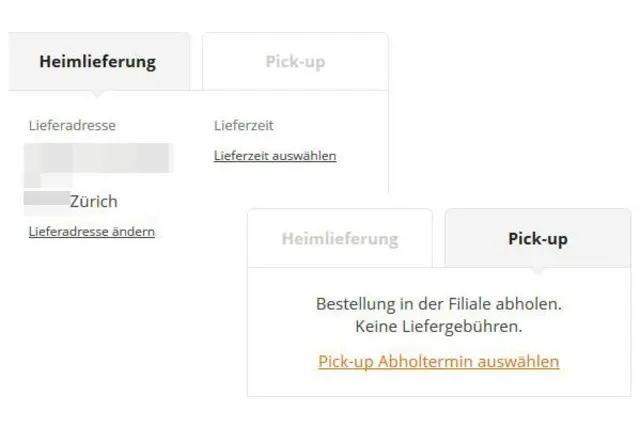Click the word 'ändern' in the address link
Viewport: 640px width, 427px height.
tap(135, 232)
